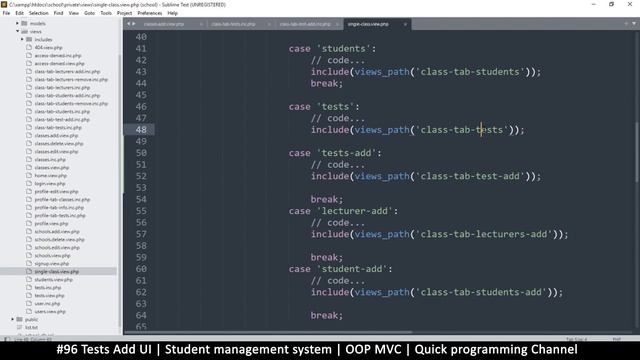The image size is (640, 360).
Task: Open class-tab-tests.inc.php in the sidebar
Action: point(58,127)
